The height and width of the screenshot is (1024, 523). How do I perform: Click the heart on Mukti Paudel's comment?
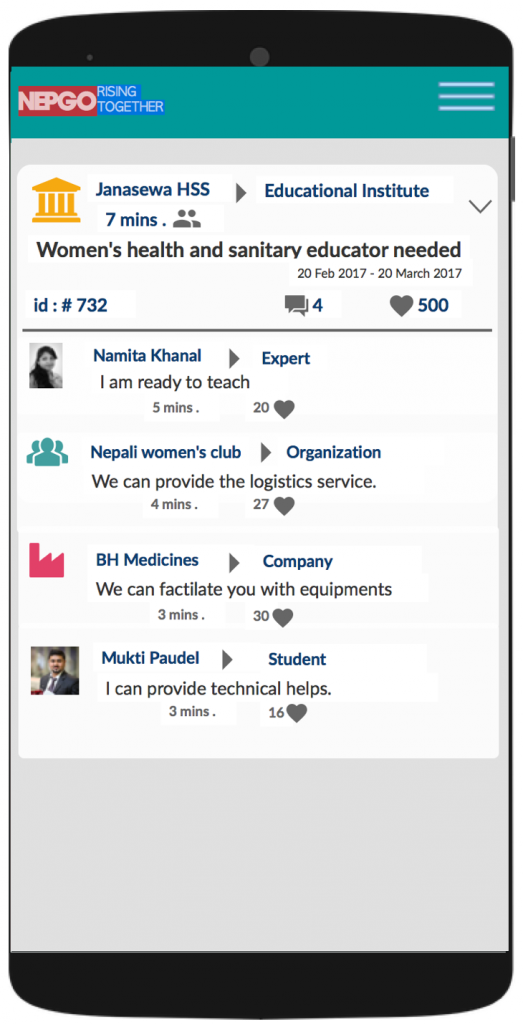tap(296, 713)
